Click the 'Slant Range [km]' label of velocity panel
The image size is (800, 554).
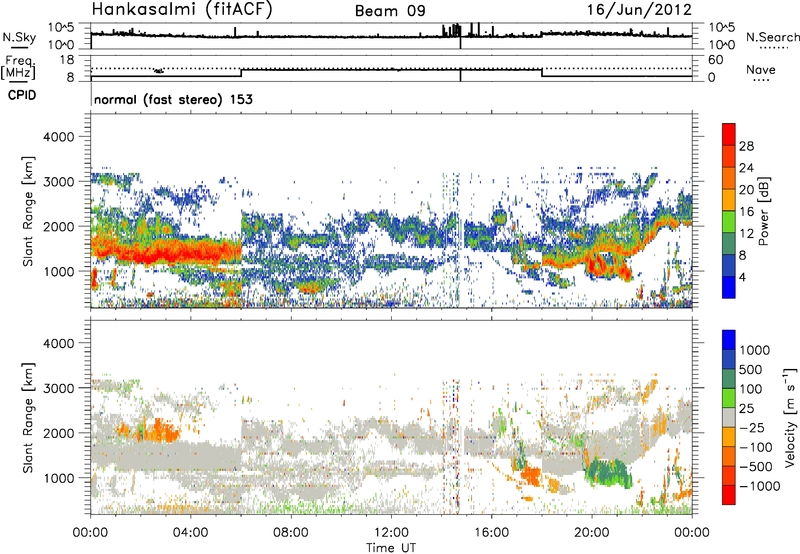(x=28, y=417)
